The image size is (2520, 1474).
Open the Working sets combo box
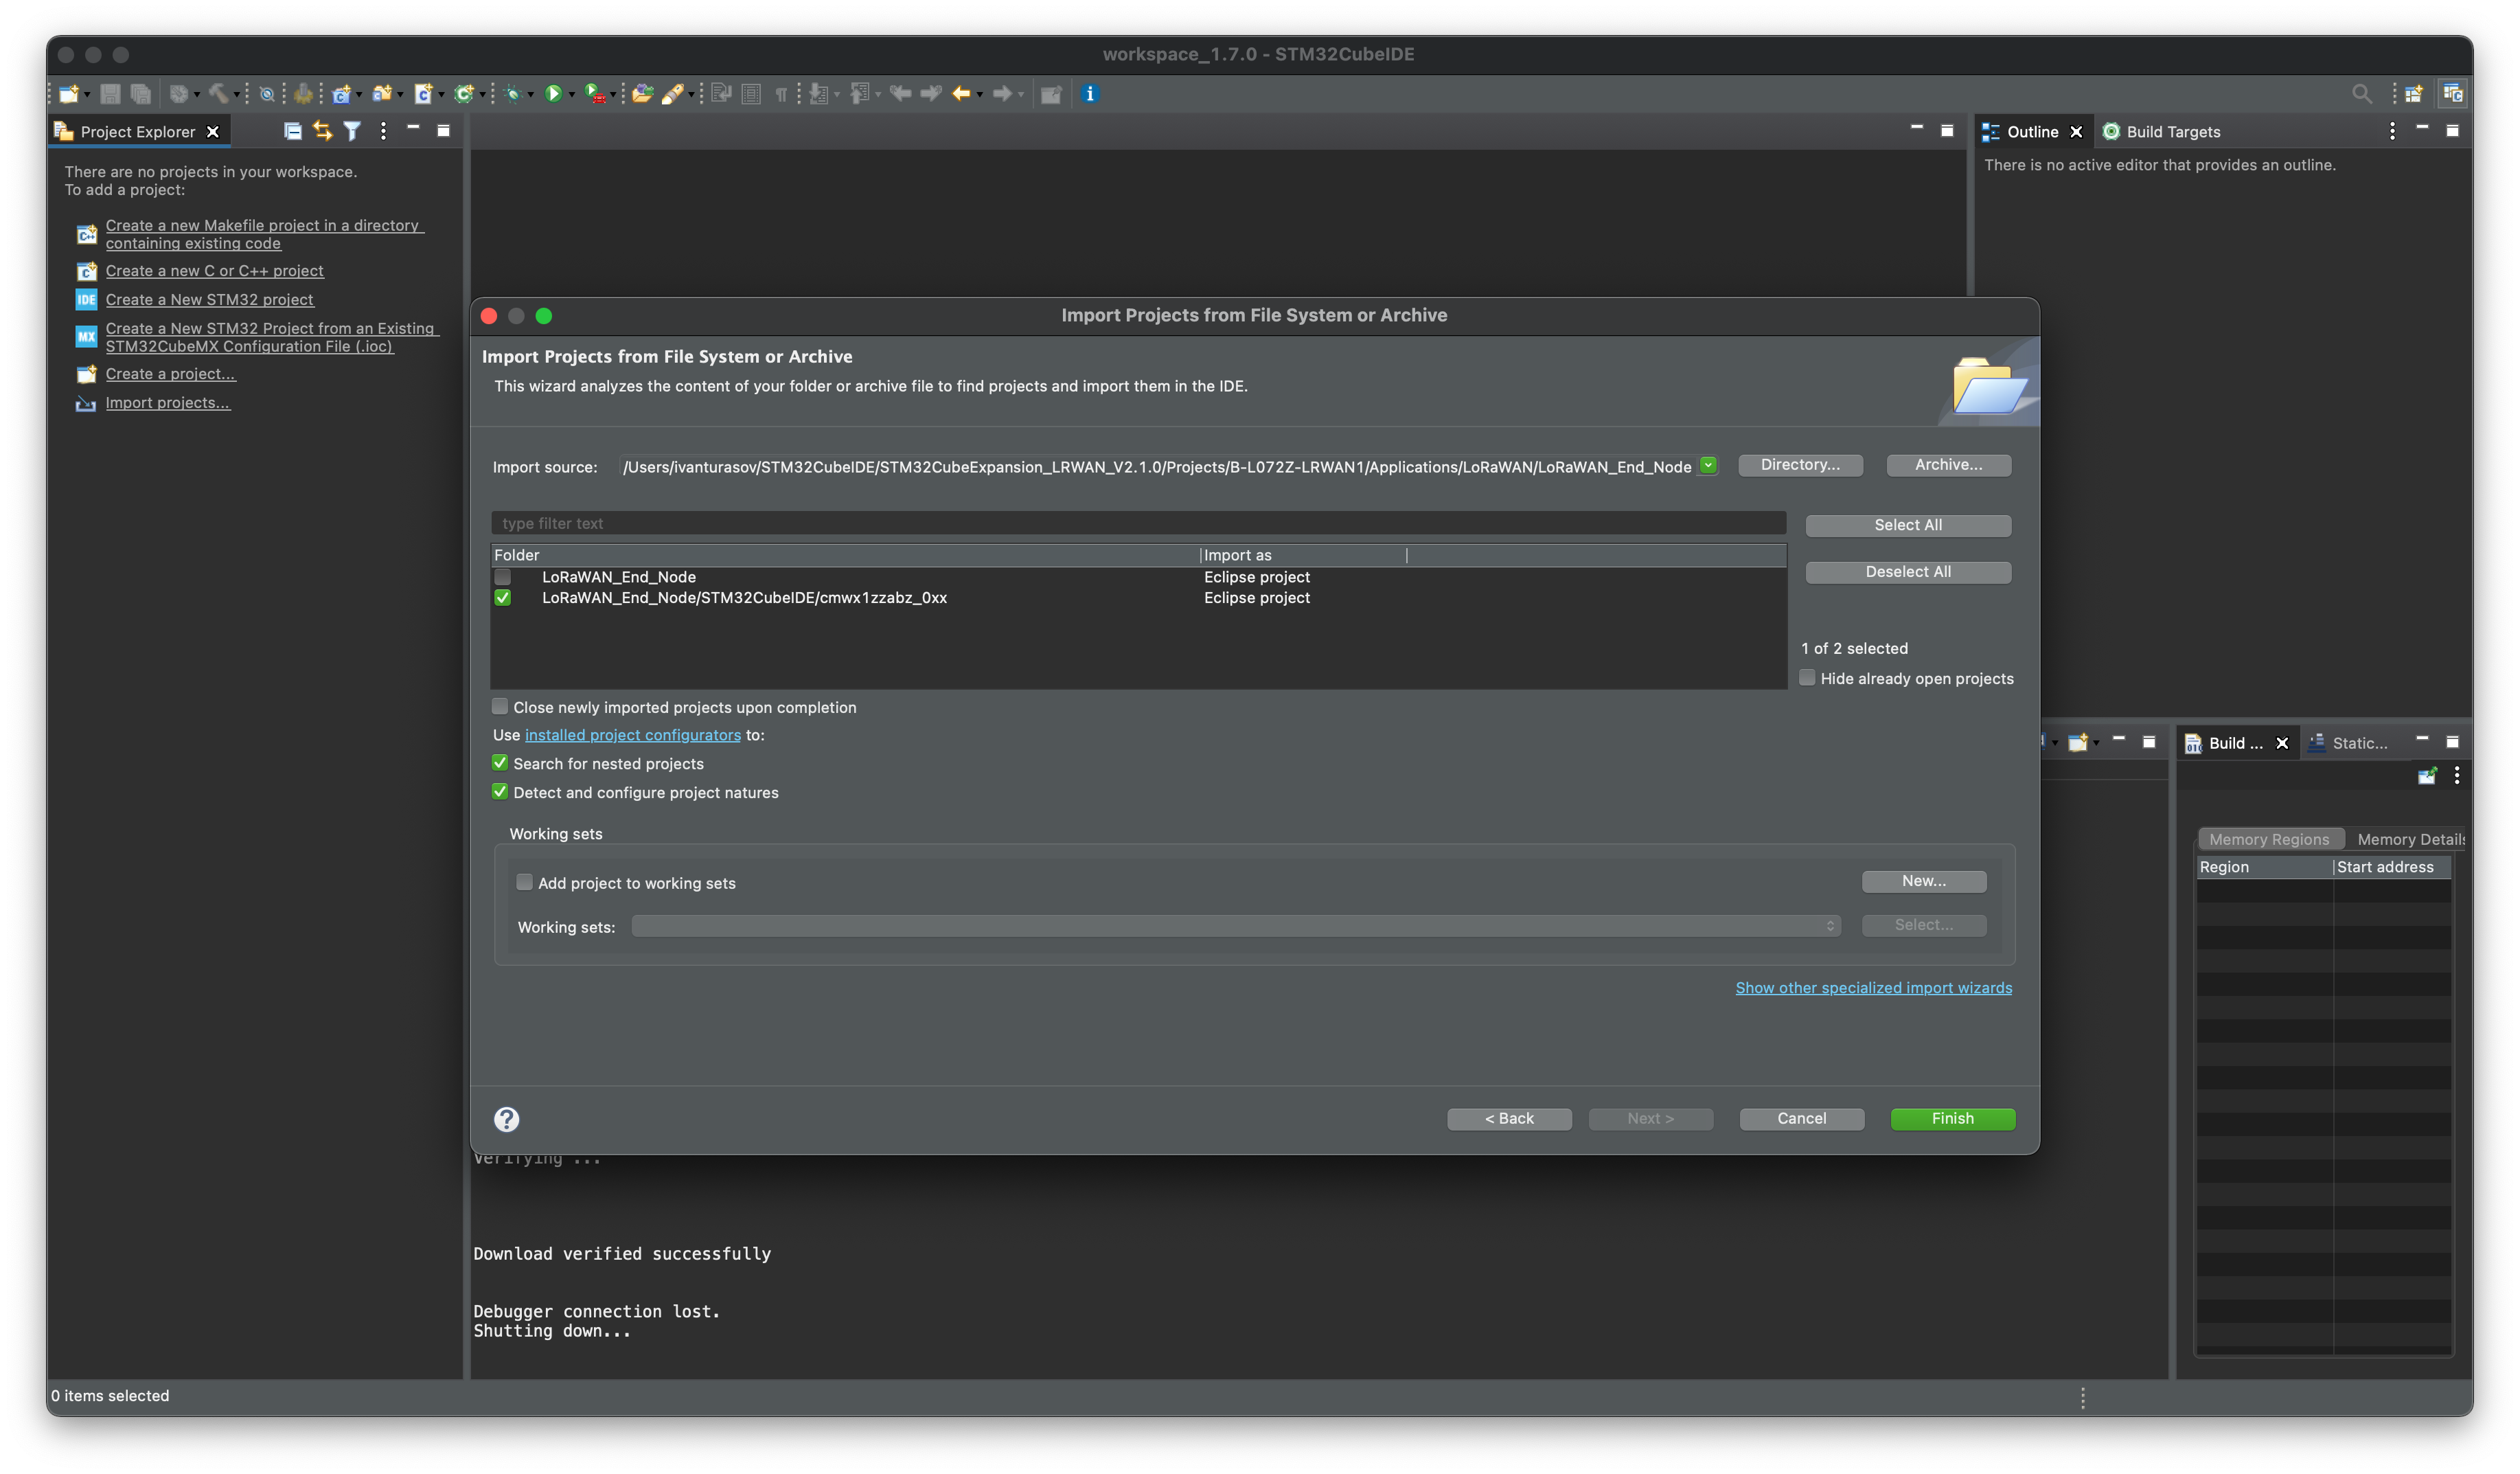[1236, 926]
